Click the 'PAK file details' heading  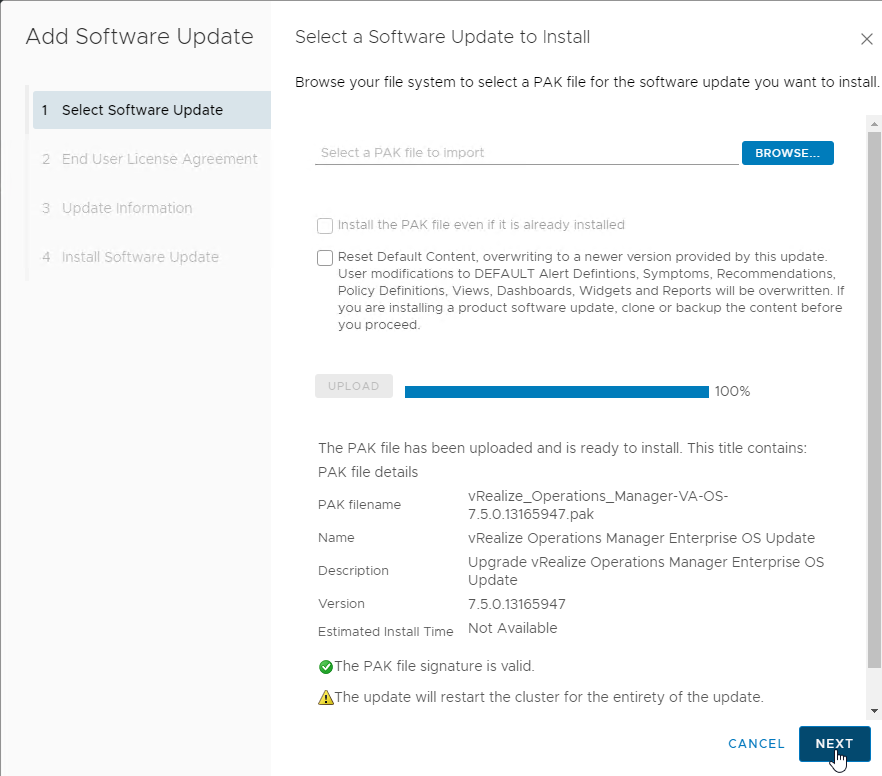click(x=368, y=472)
